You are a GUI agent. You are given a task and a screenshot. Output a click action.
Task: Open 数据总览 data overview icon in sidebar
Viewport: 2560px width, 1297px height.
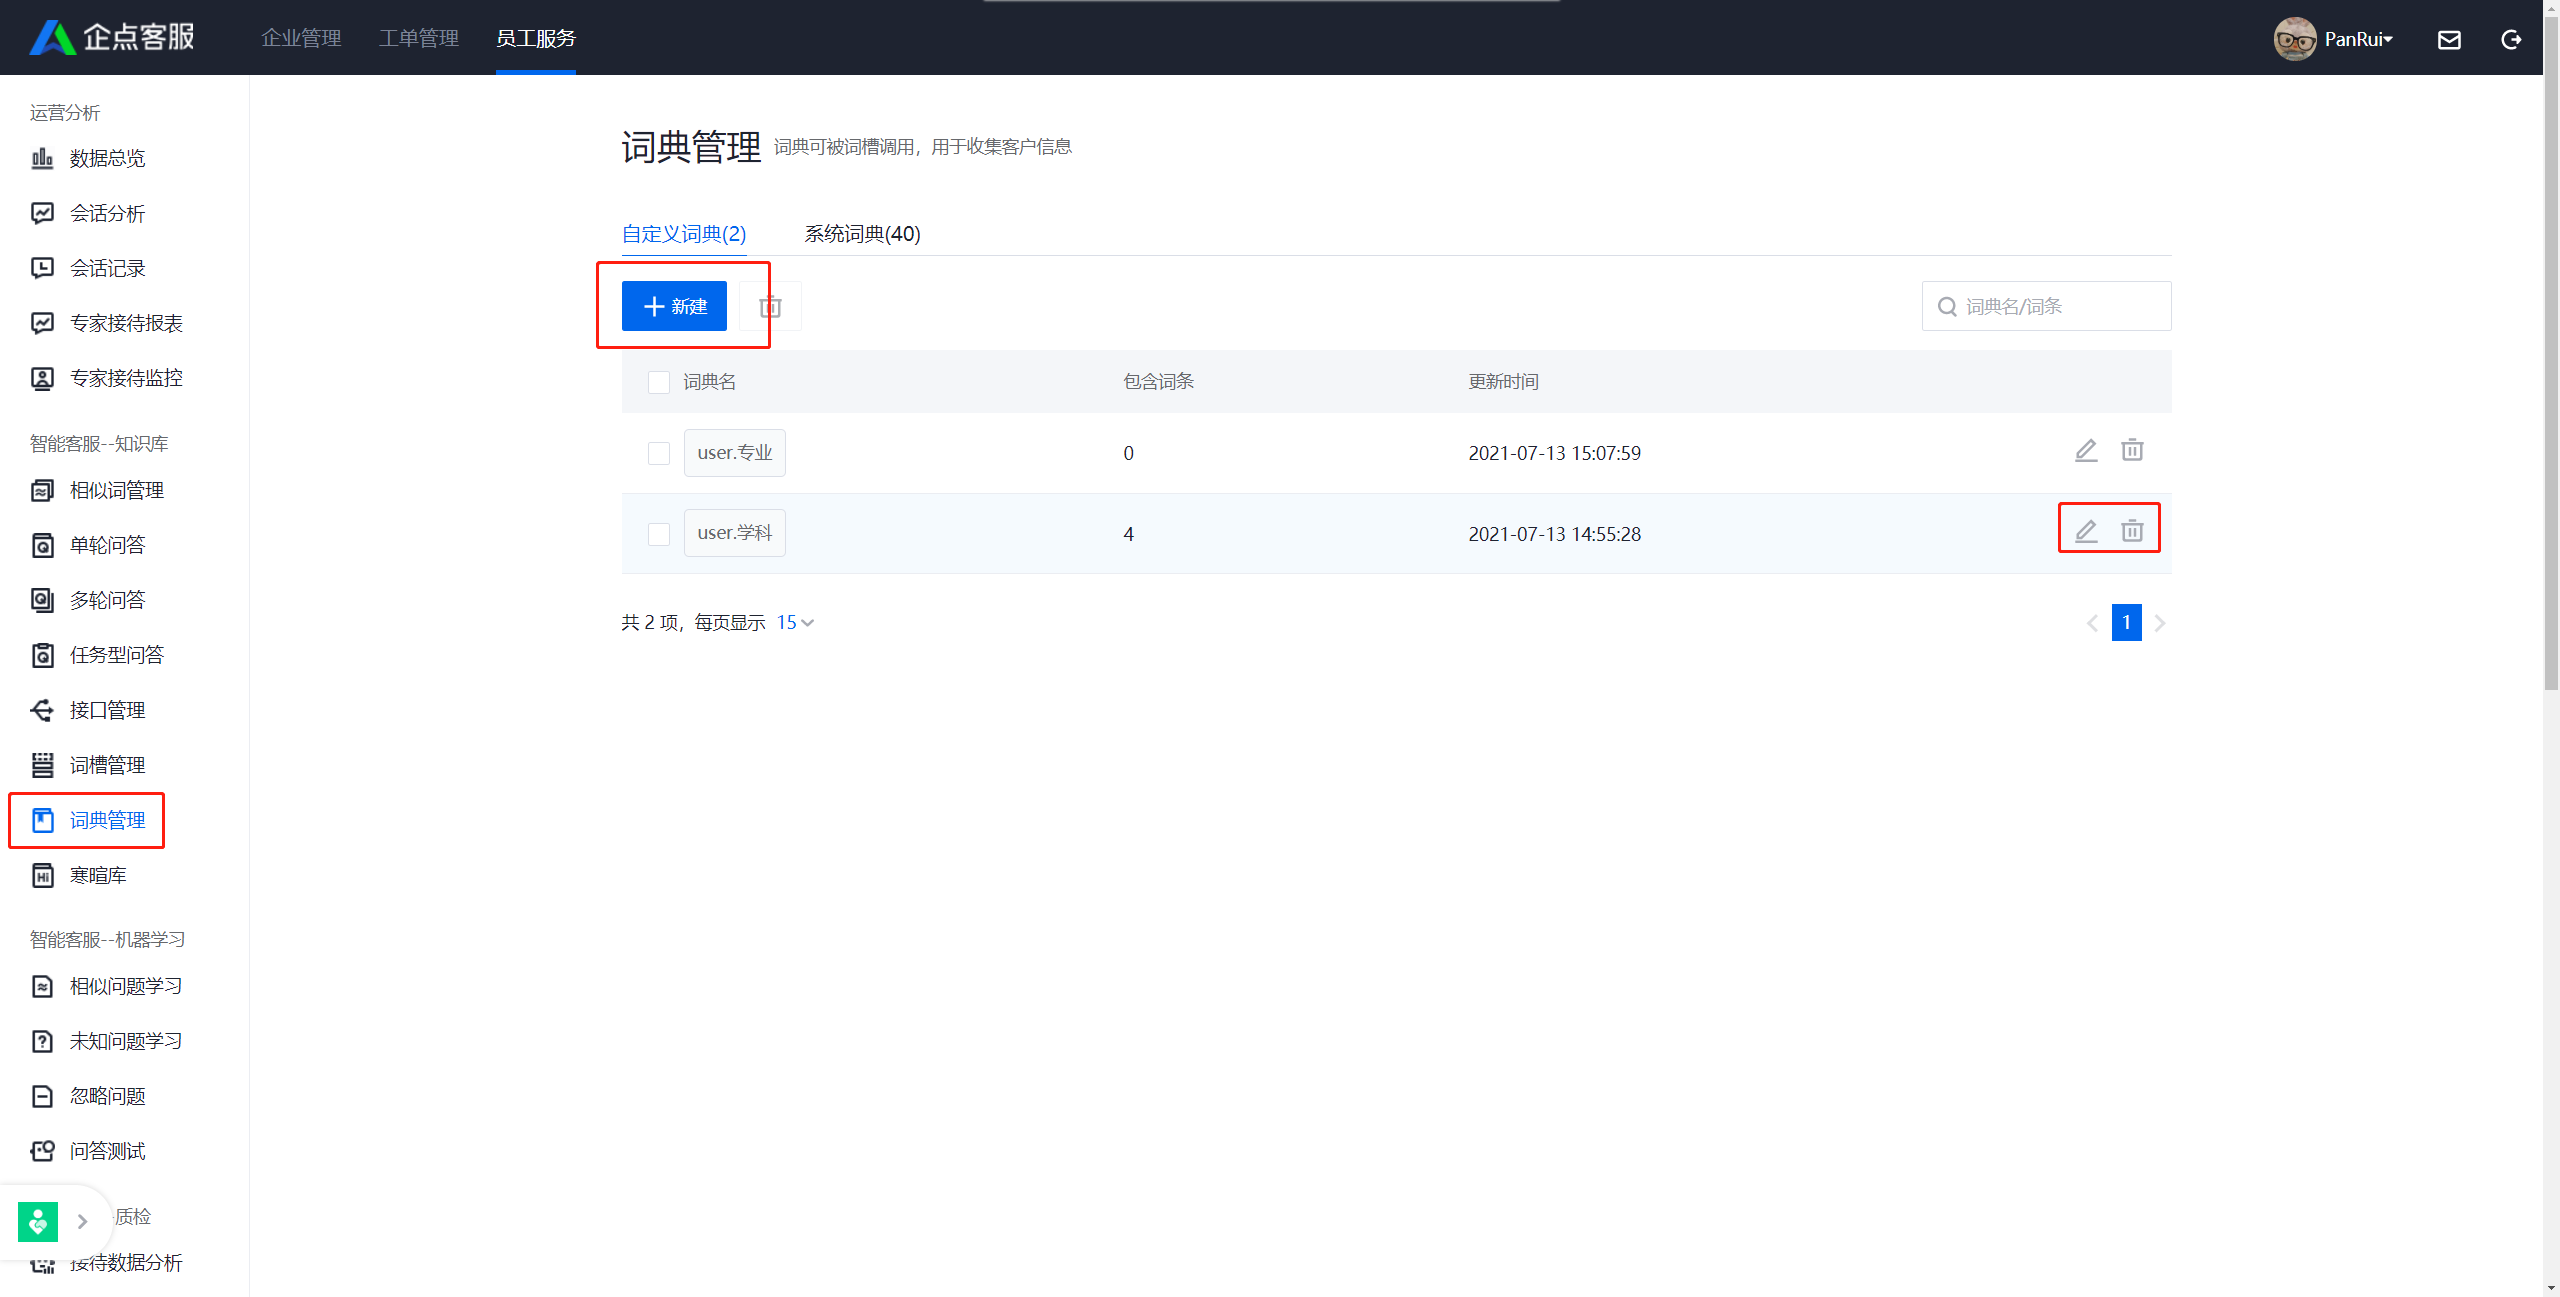point(42,158)
